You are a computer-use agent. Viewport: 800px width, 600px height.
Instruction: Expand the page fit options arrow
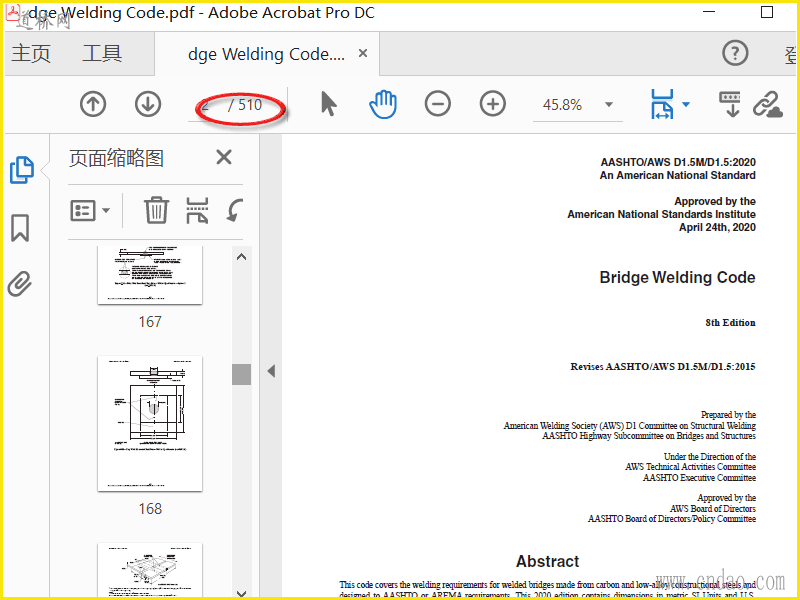pos(686,105)
